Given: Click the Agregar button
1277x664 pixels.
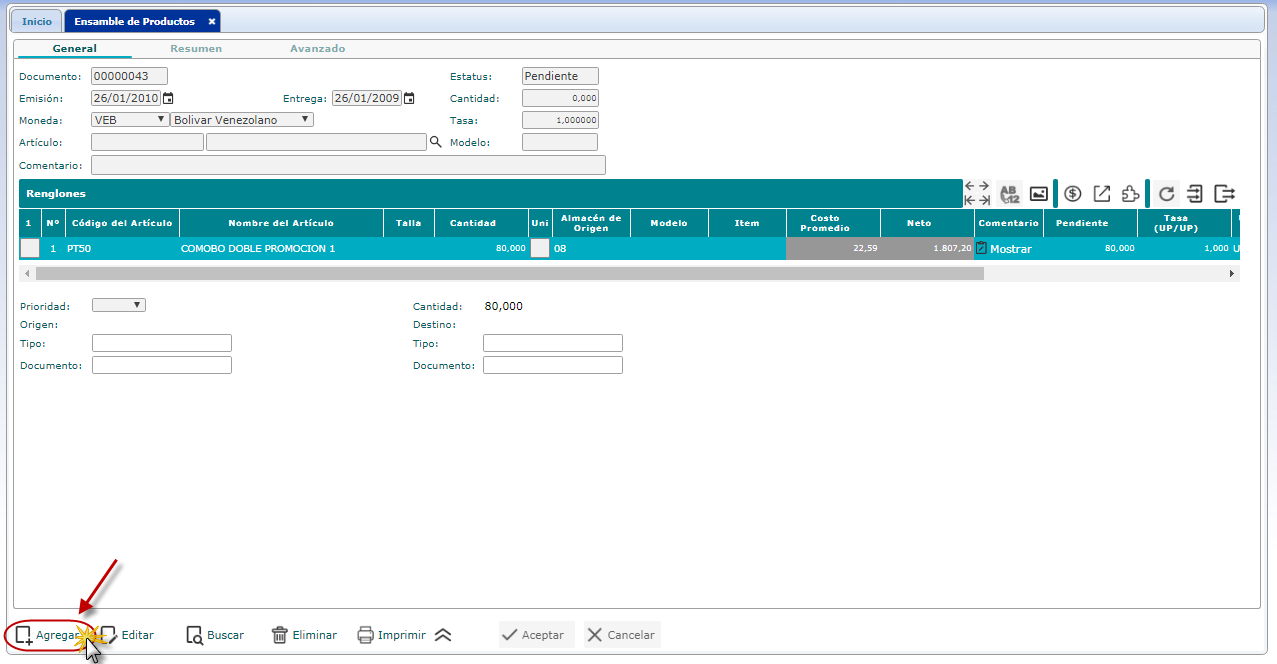Looking at the screenshot, I should pos(50,635).
